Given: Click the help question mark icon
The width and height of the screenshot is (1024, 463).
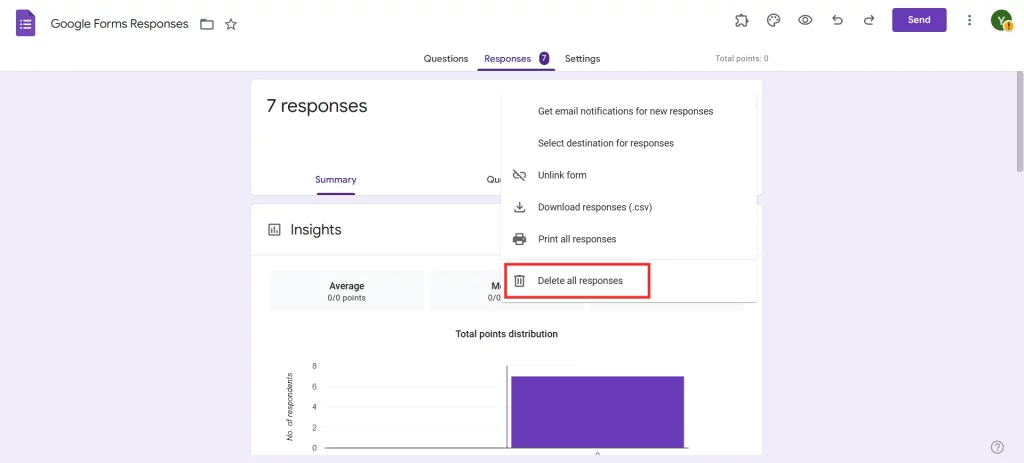Looking at the screenshot, I should point(997,447).
